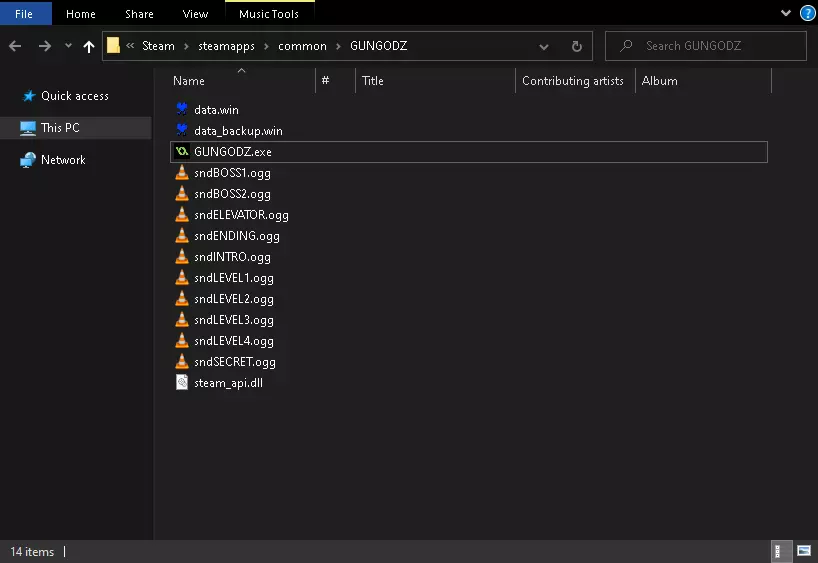Screen dimensions: 818x563
Task: Click the VLC icon of sndLEVEL3.ogg
Action: (182, 319)
